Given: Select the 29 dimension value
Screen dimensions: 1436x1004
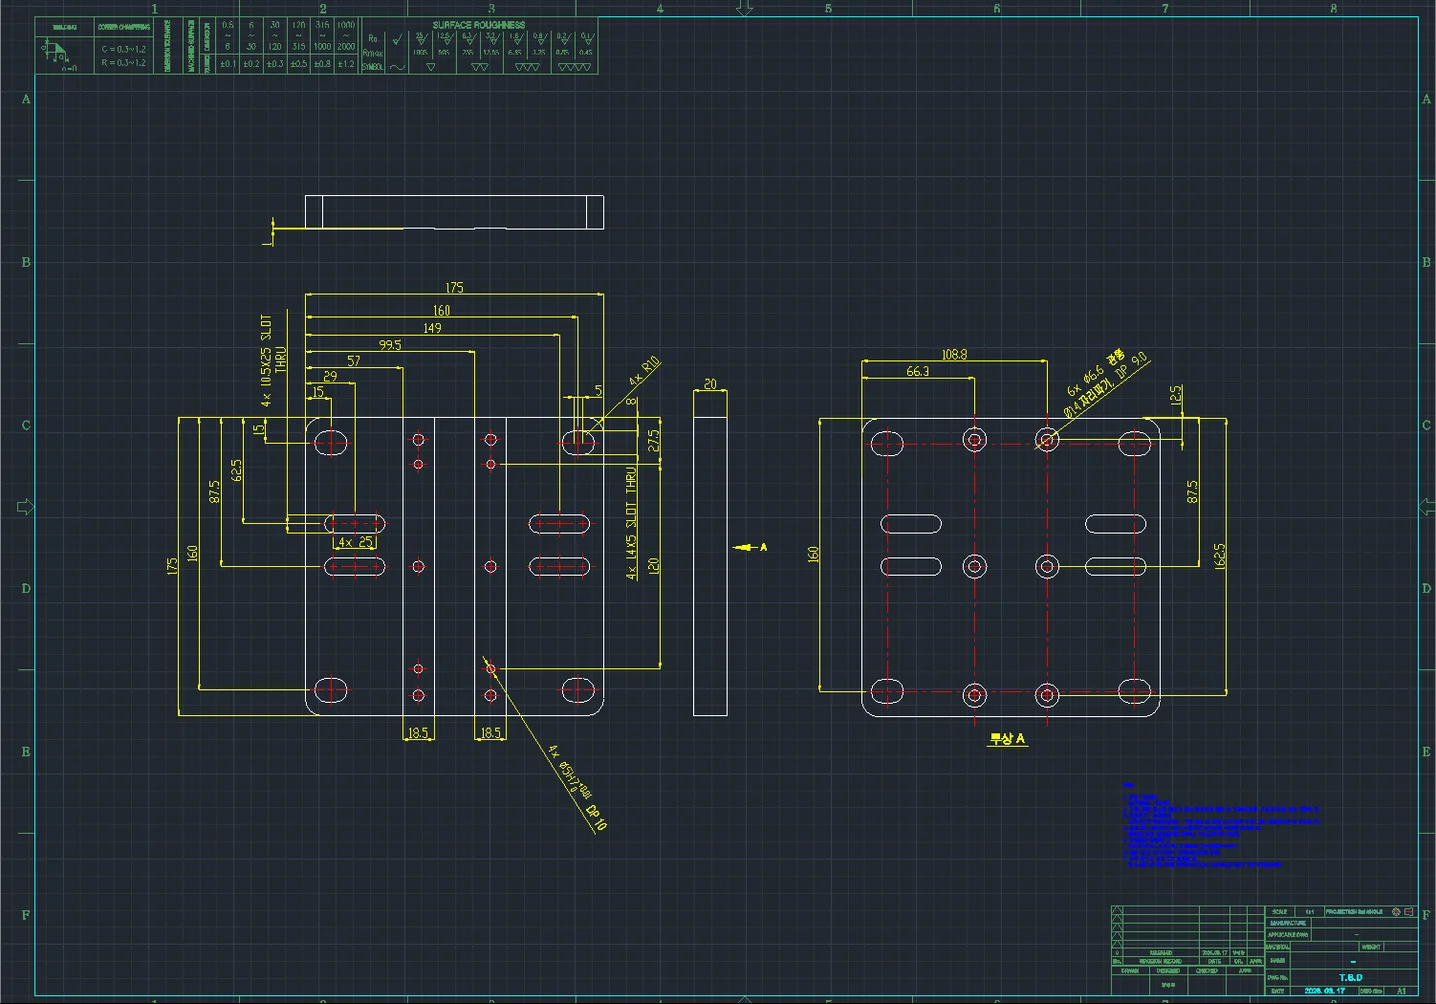Looking at the screenshot, I should point(330,377).
